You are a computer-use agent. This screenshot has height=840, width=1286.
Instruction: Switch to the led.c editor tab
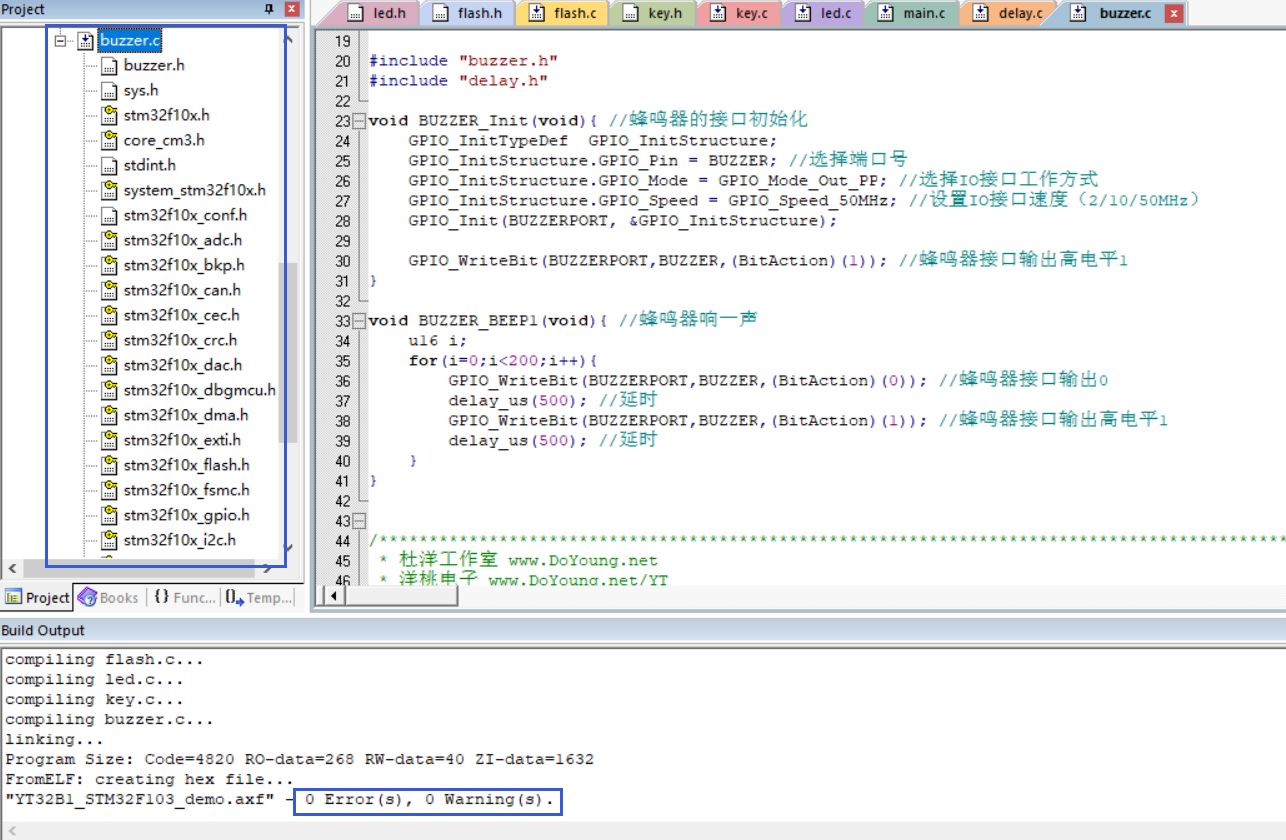pos(824,13)
